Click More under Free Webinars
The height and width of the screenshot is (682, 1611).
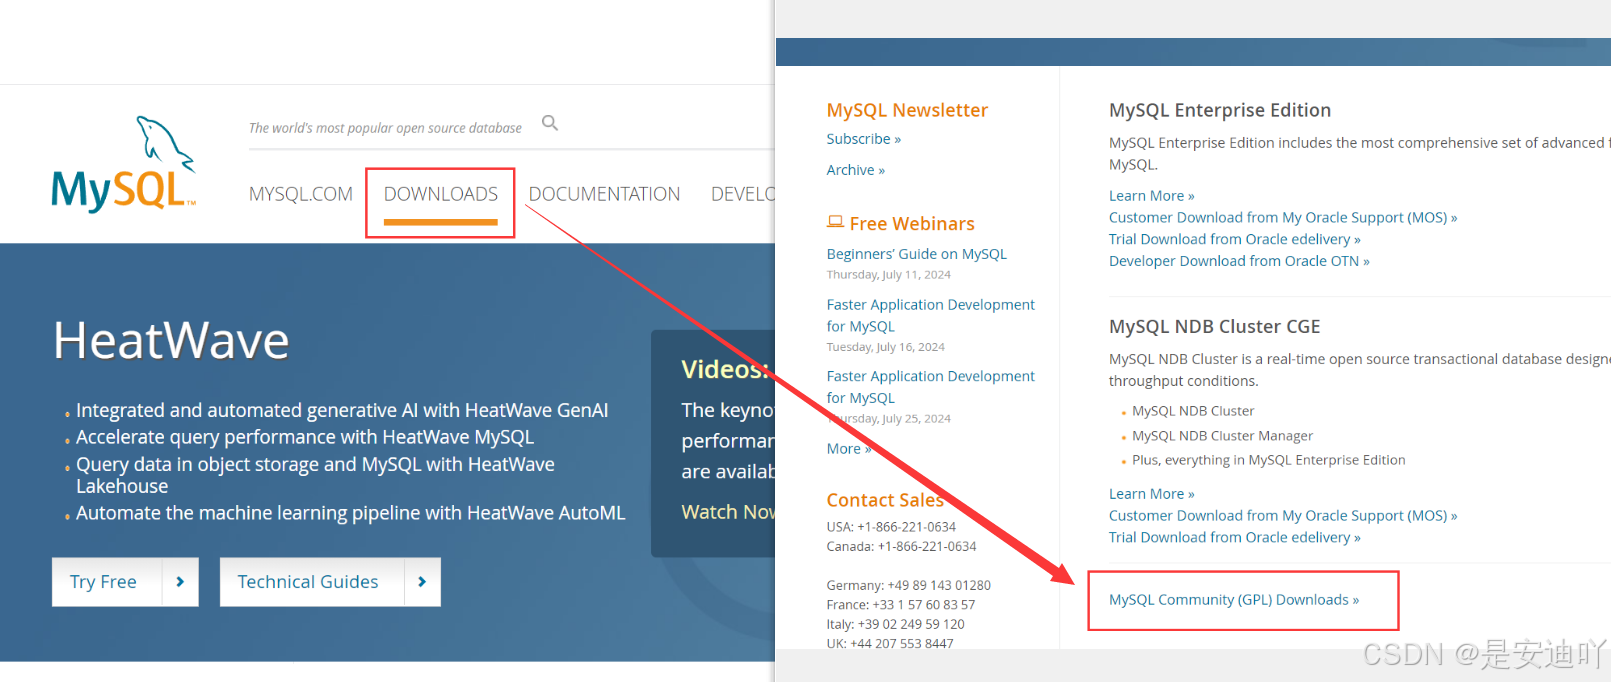849,449
